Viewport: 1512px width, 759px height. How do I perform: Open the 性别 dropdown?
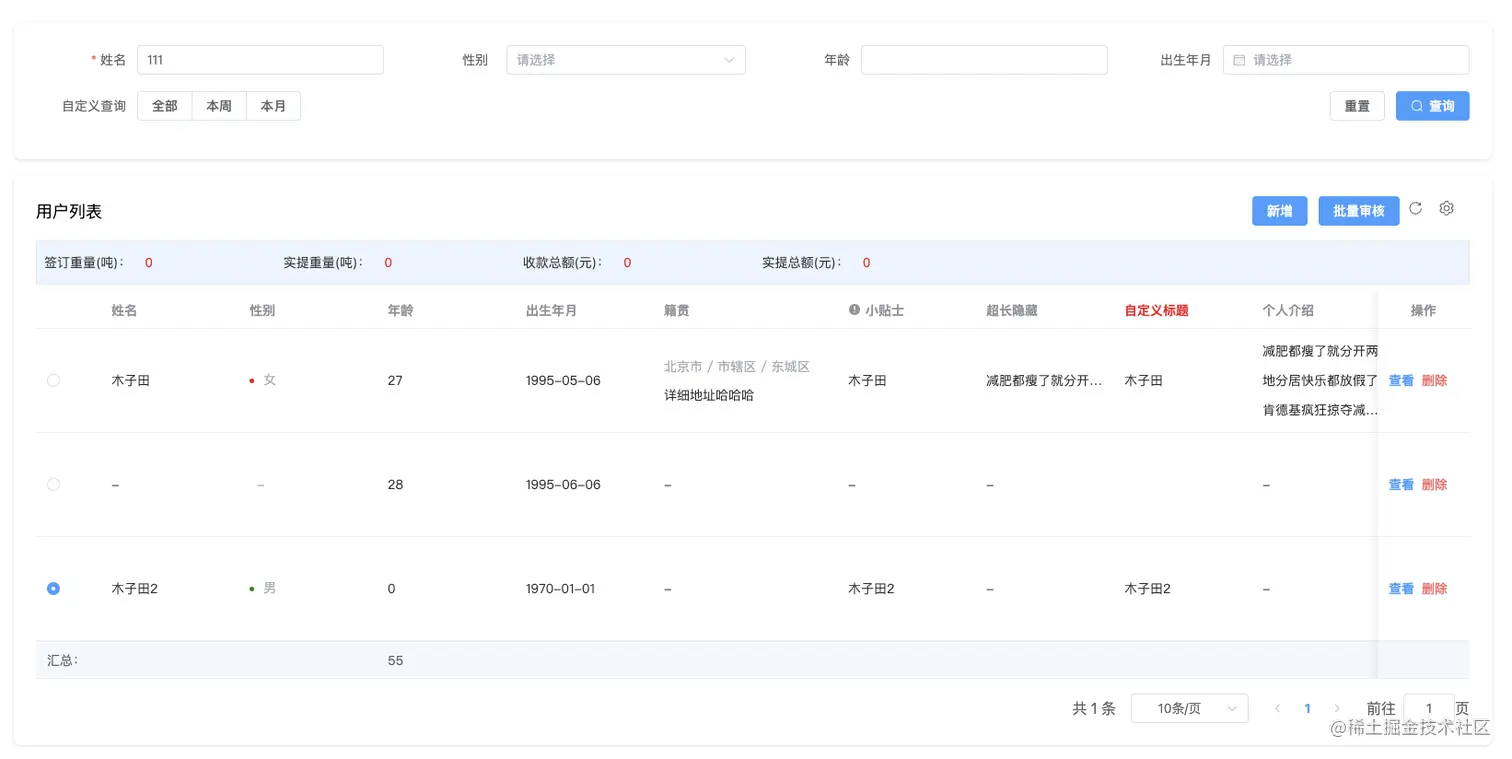[626, 60]
